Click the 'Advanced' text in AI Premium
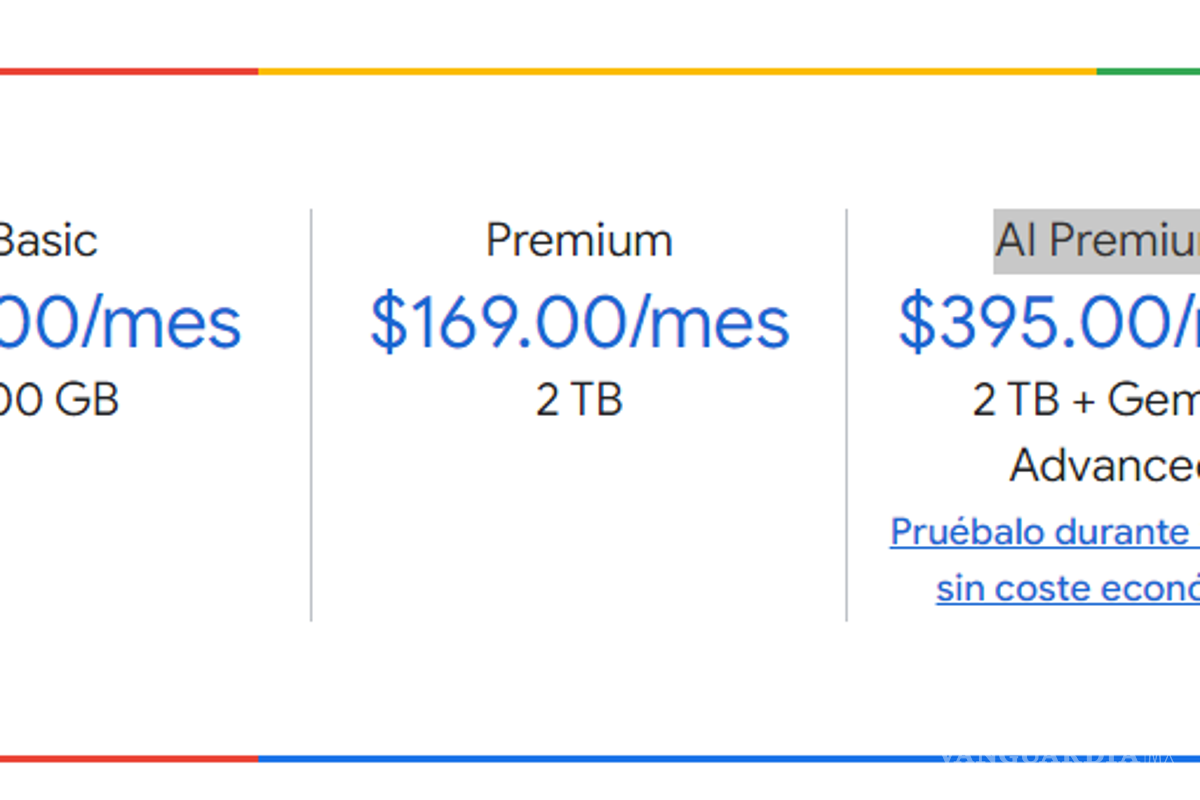Screen dimensions: 1200x800 point(1104,465)
